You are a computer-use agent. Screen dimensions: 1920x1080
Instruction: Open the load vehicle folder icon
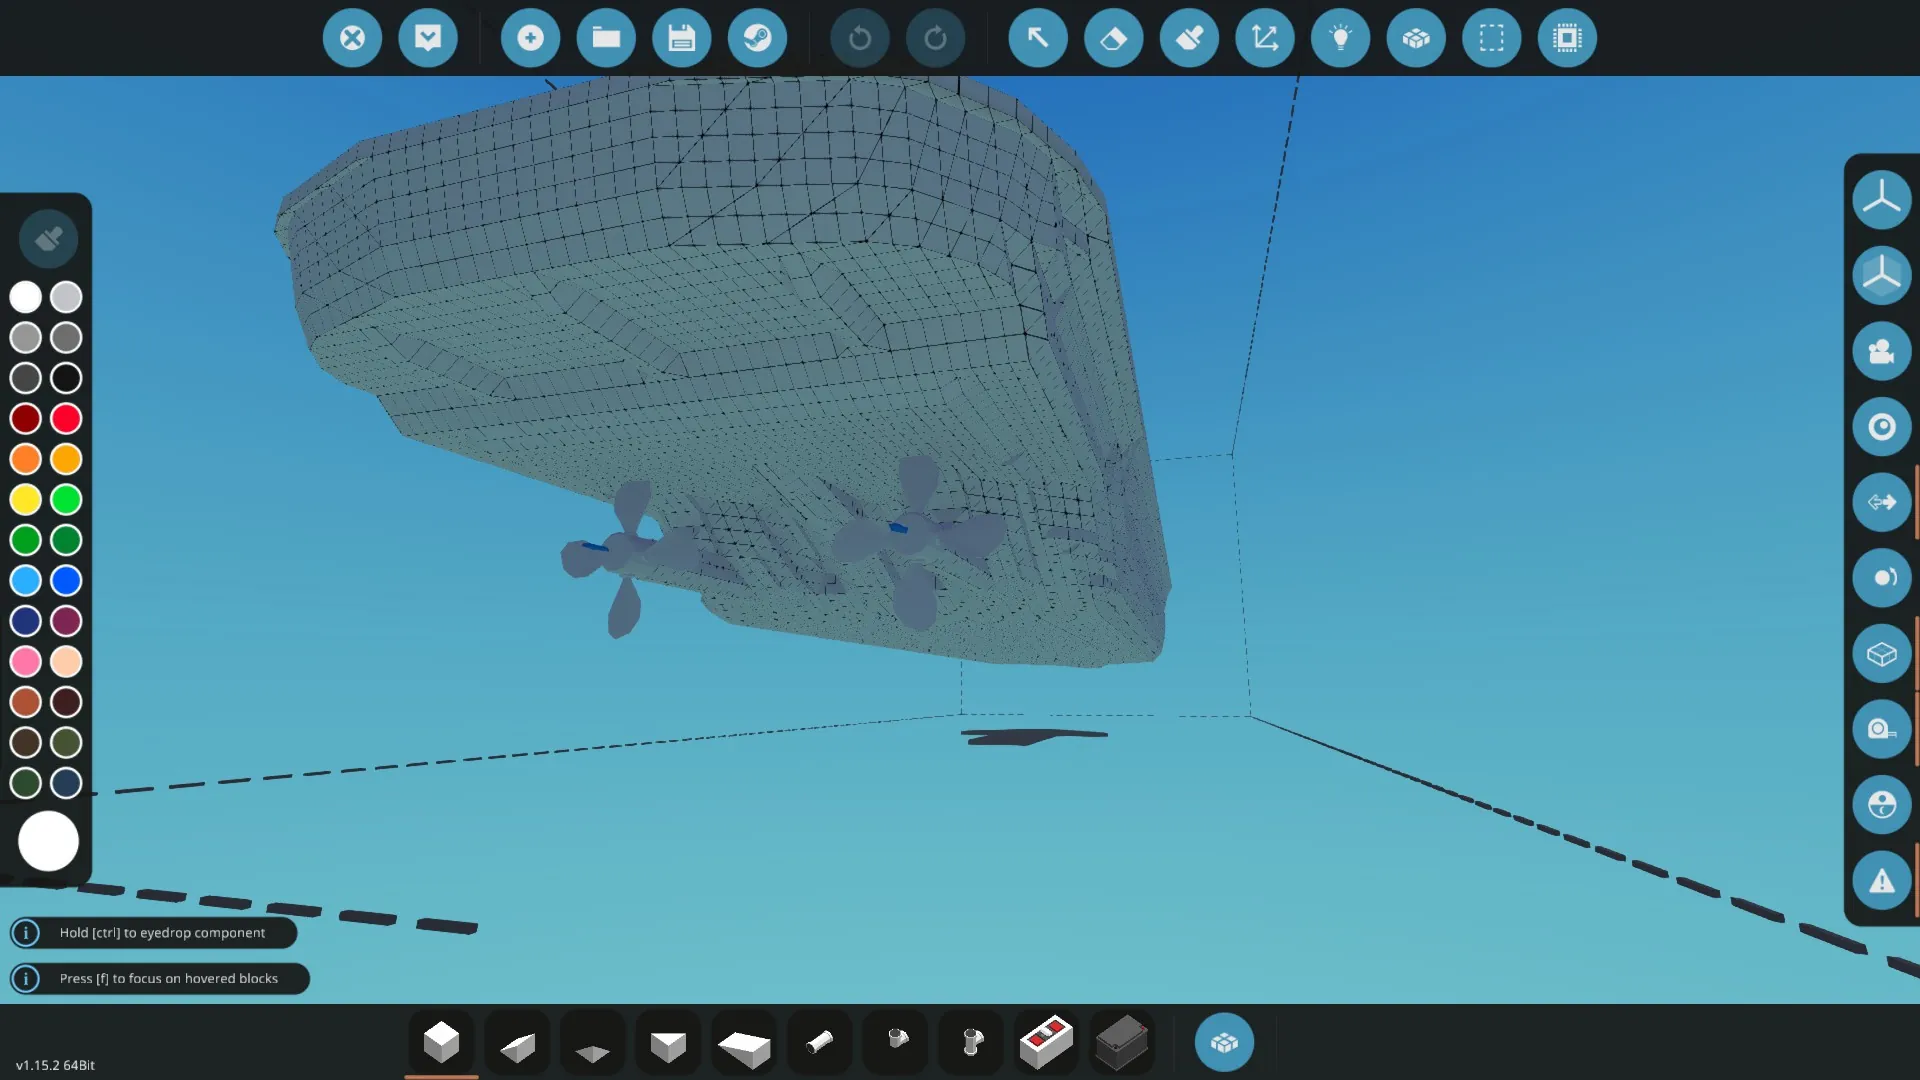pyautogui.click(x=606, y=38)
